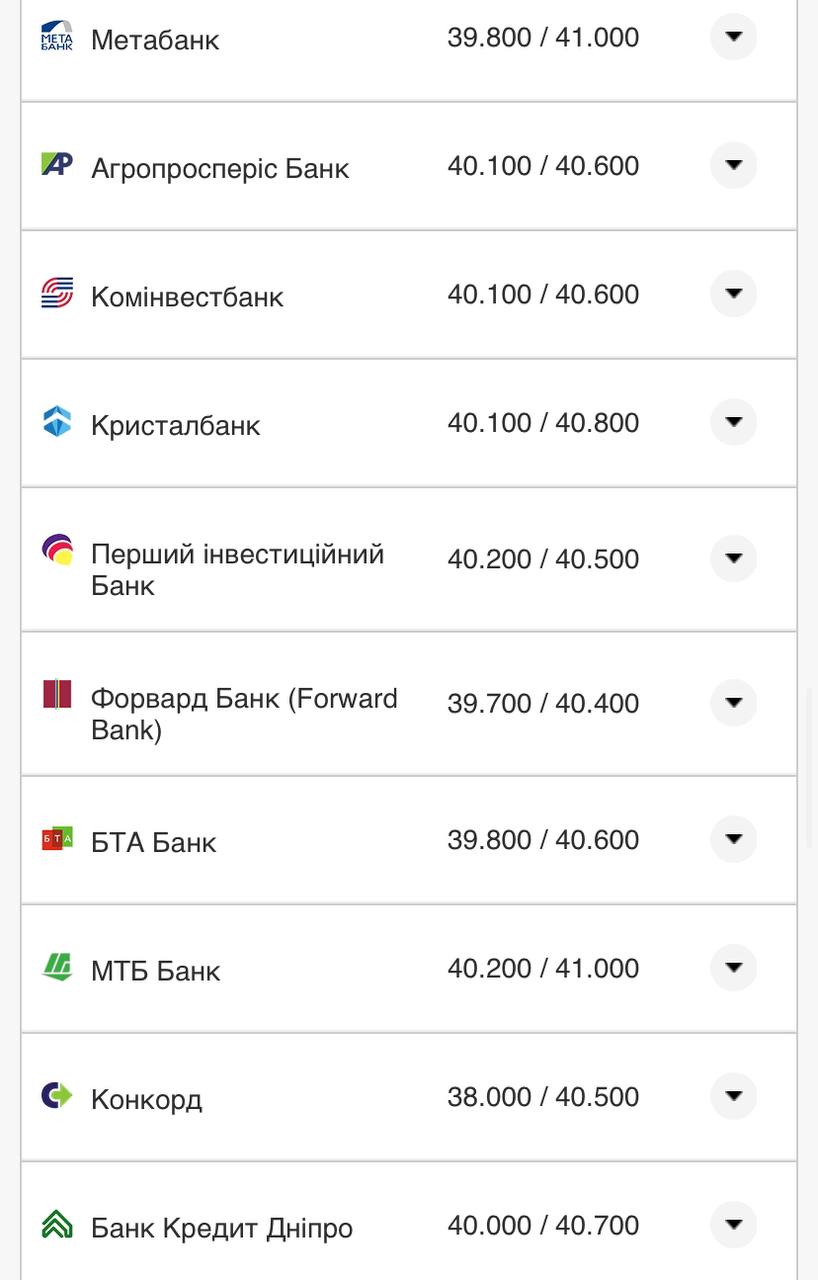Open the Комінвестбанк bank name link

tap(187, 297)
